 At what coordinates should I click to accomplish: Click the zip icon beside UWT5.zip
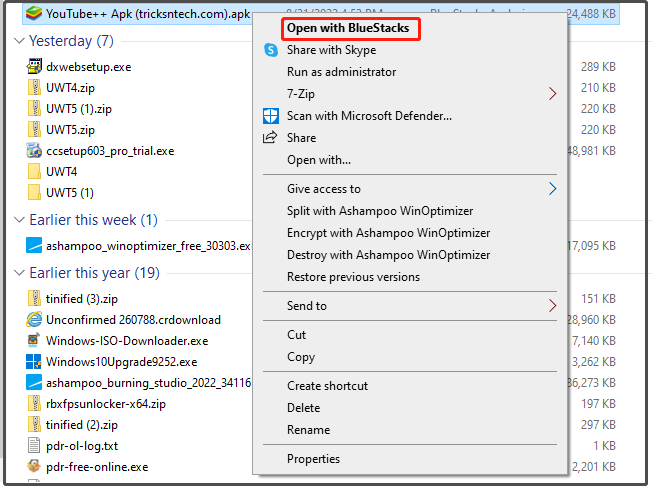click(34, 129)
